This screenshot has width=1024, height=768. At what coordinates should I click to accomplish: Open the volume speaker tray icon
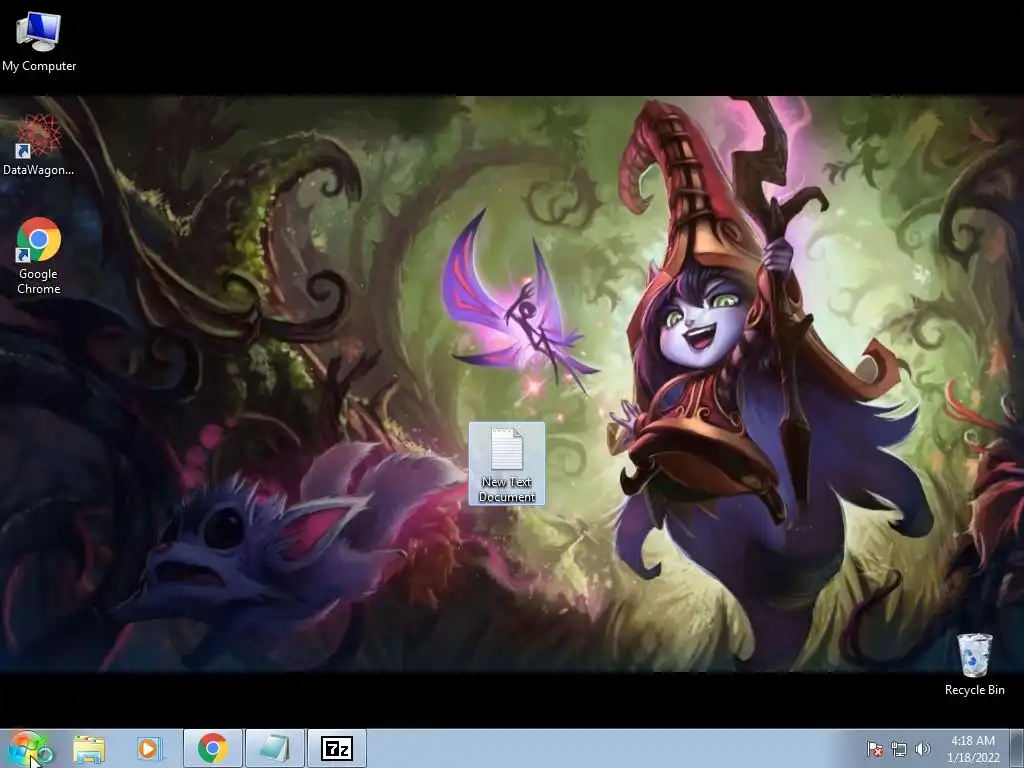[x=922, y=749]
